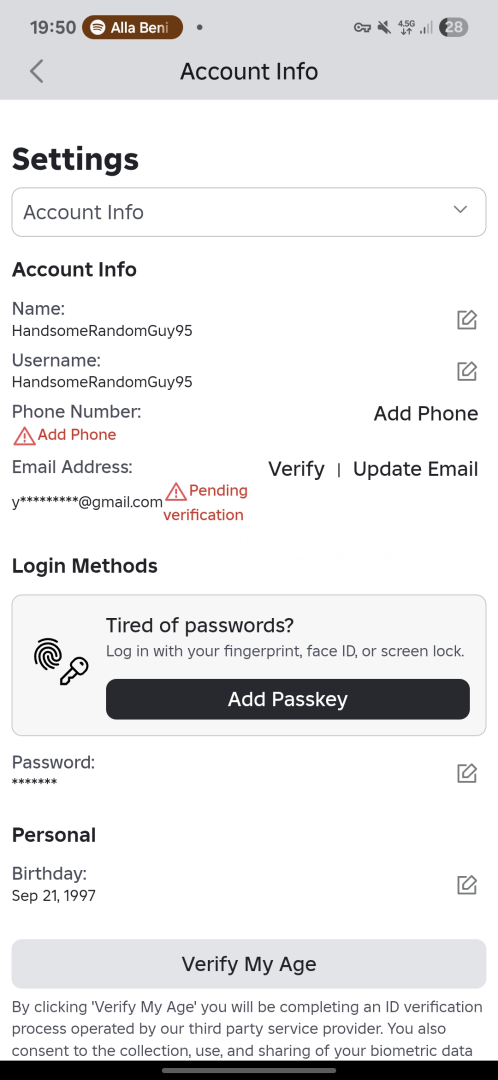
Task: Tap the VPN key status icon
Action: [x=362, y=28]
